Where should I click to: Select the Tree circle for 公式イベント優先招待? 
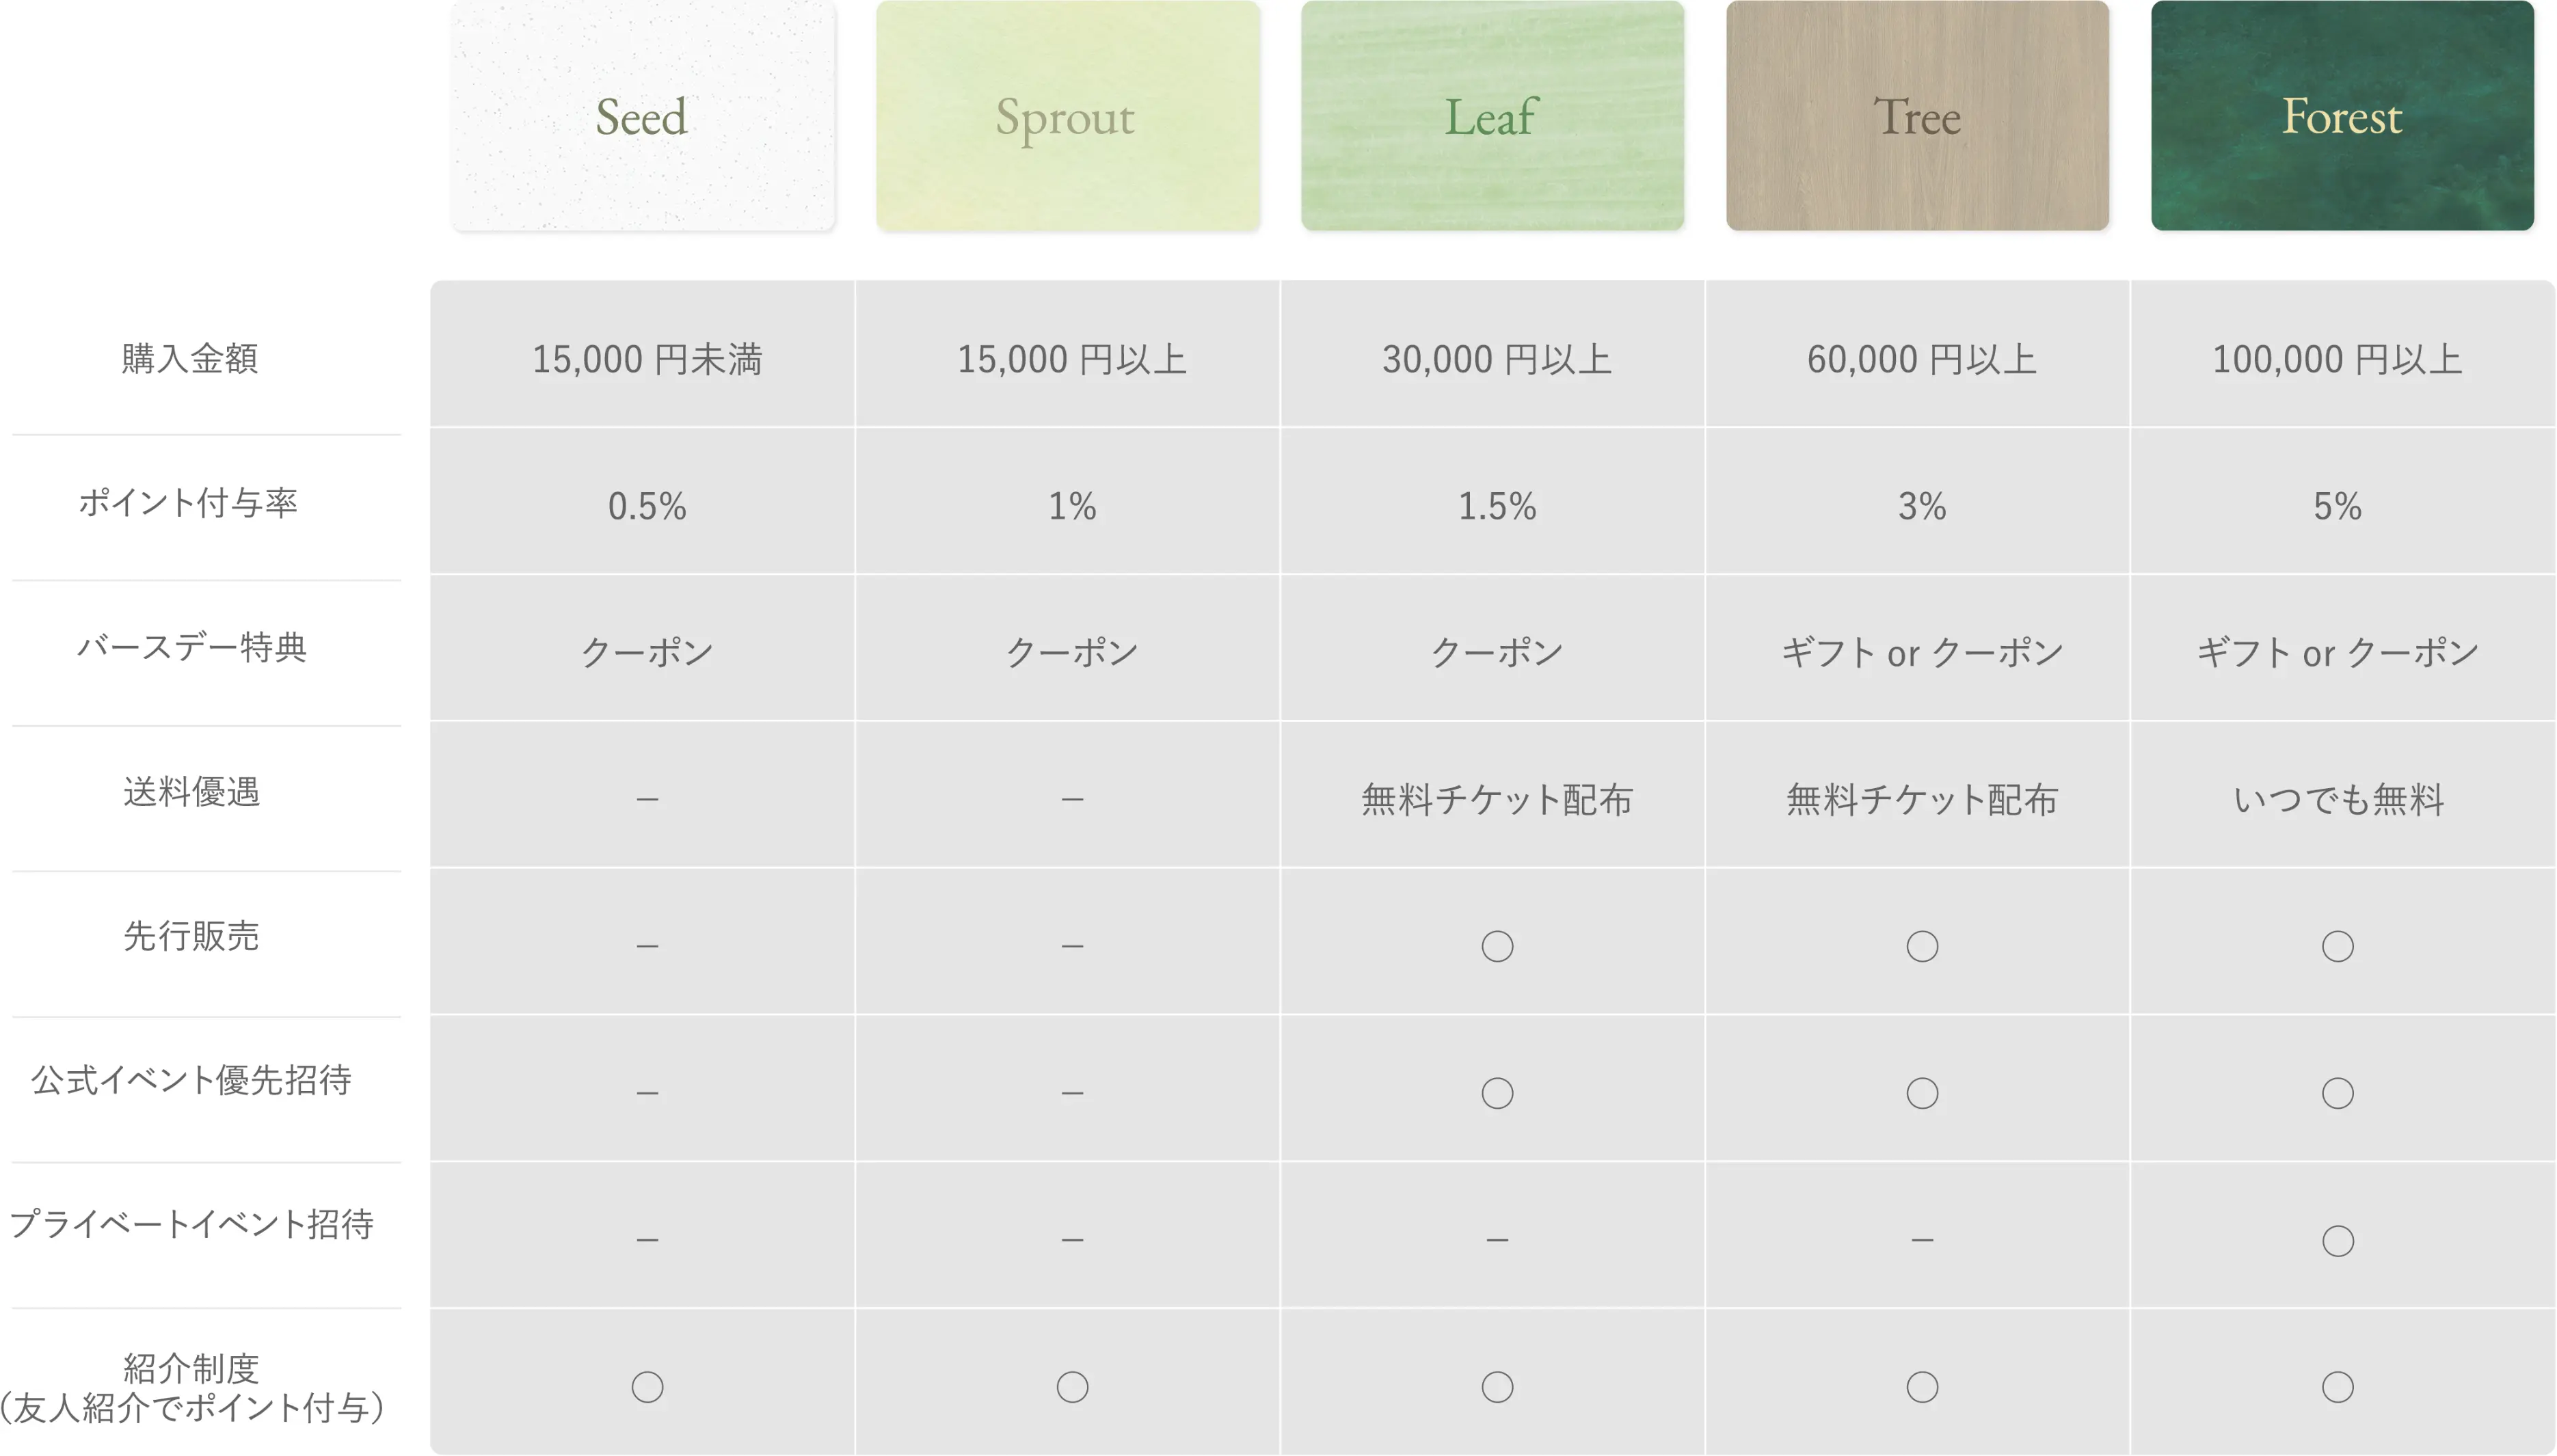coord(1922,1093)
